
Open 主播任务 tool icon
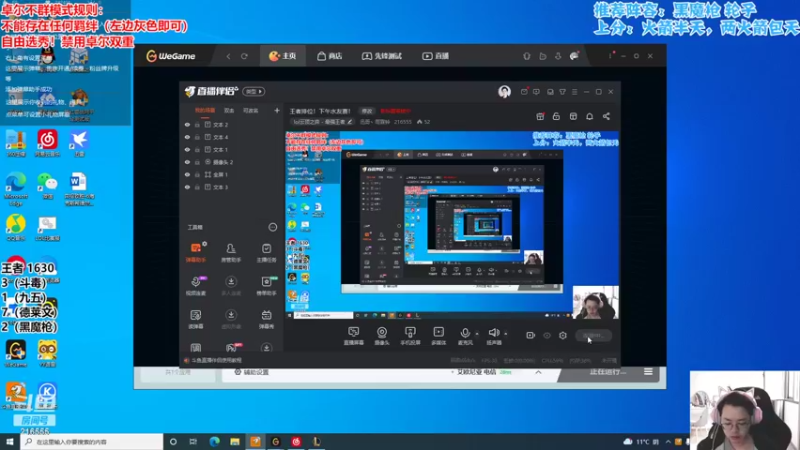pyautogui.click(x=266, y=252)
